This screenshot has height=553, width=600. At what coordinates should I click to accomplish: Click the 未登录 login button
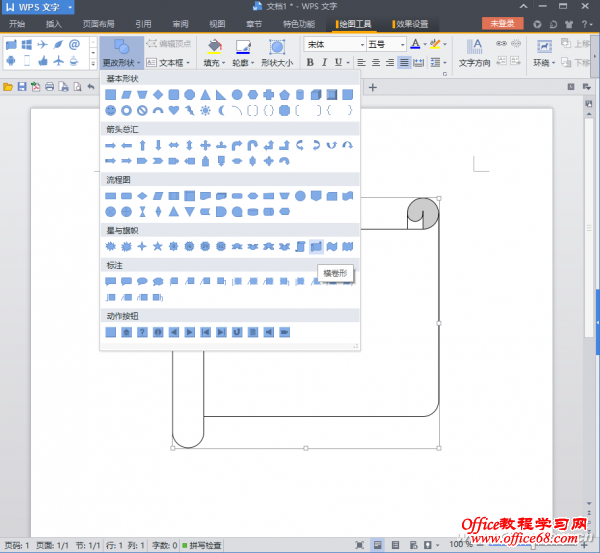tap(502, 23)
